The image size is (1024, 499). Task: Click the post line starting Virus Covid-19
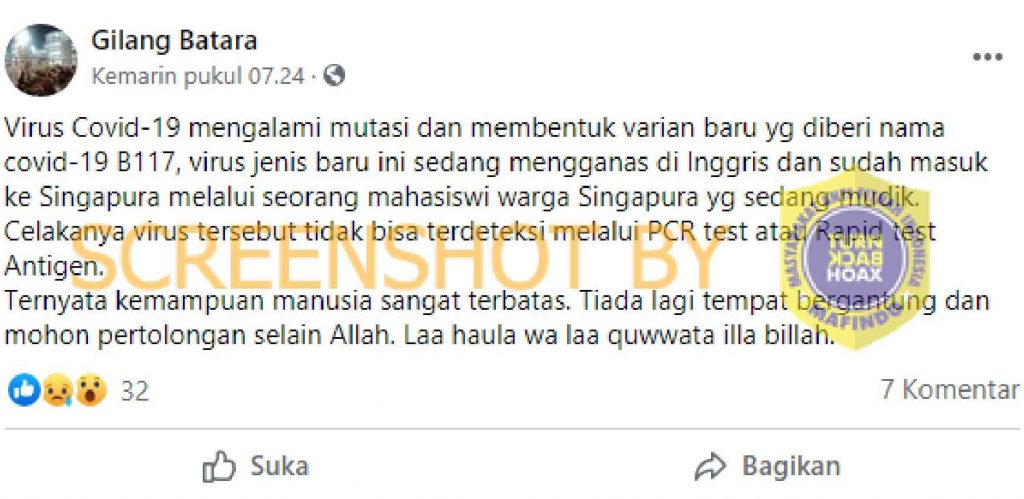tap(474, 129)
